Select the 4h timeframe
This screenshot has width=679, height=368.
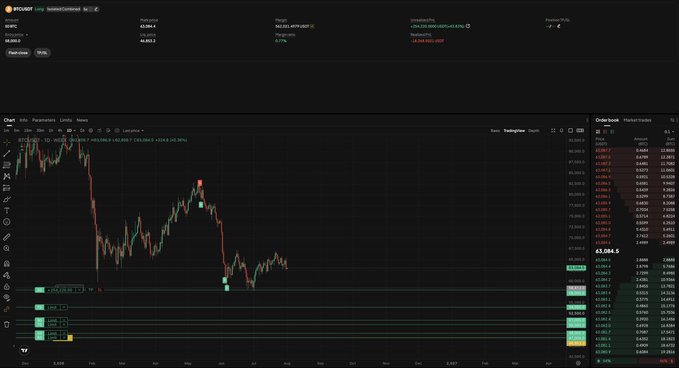(x=60, y=130)
